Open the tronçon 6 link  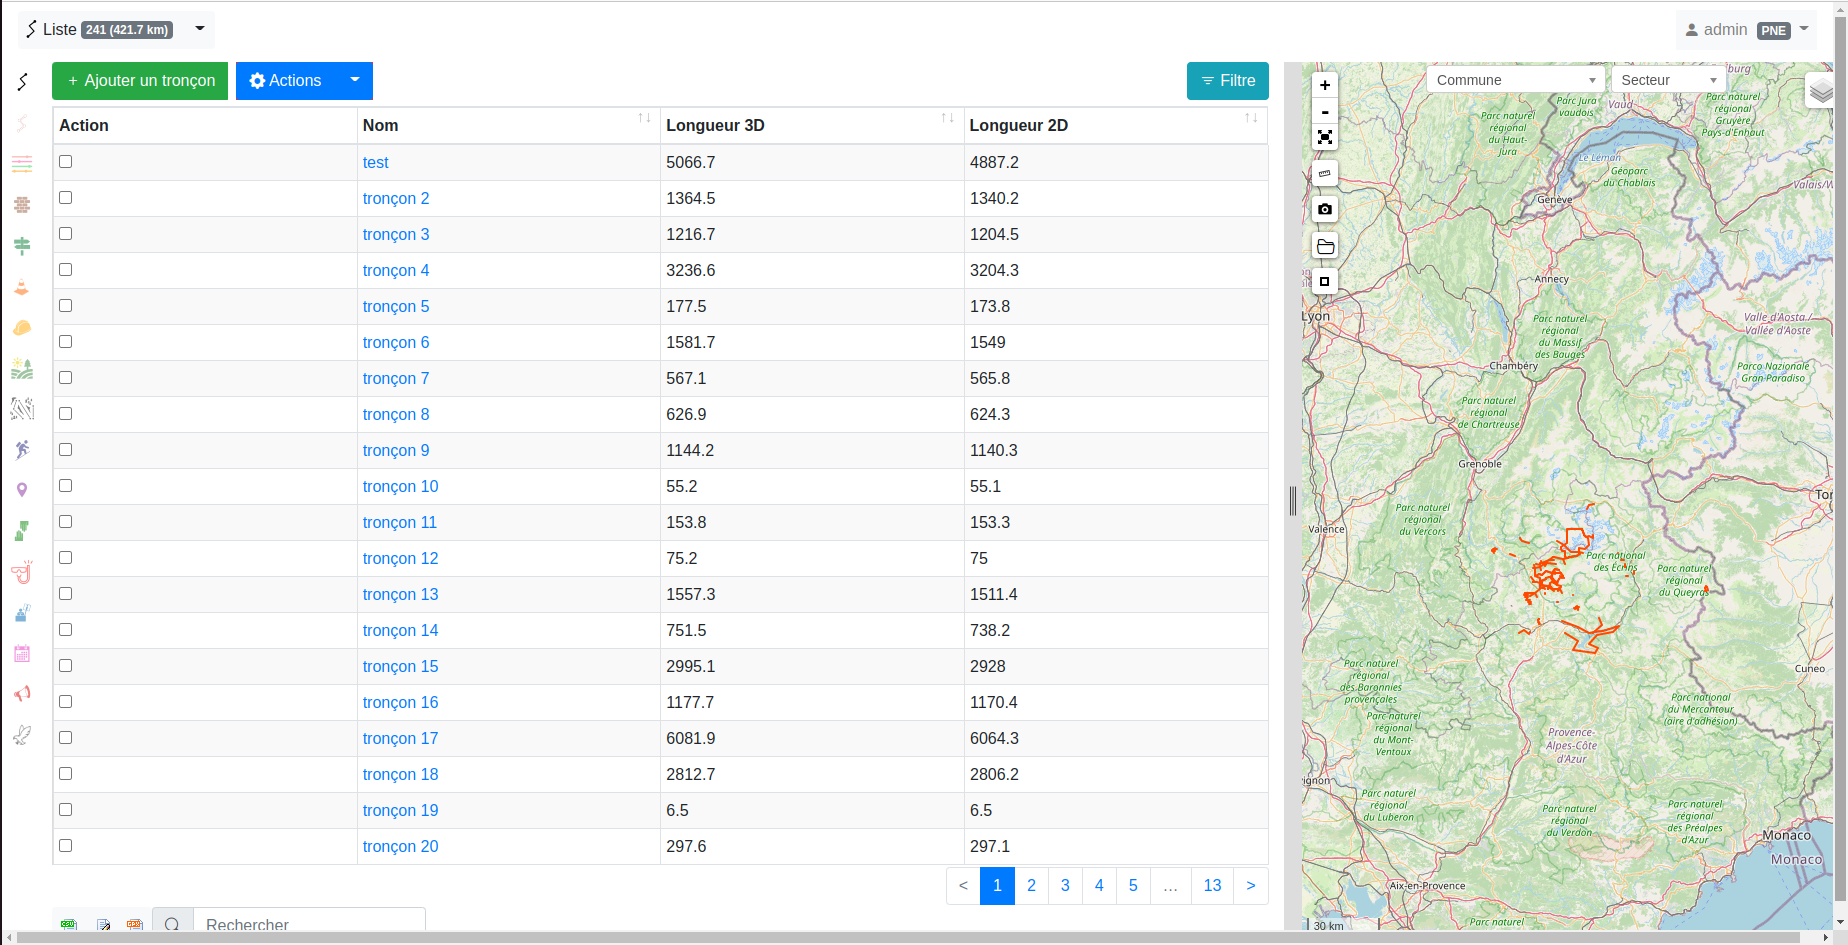click(x=396, y=342)
